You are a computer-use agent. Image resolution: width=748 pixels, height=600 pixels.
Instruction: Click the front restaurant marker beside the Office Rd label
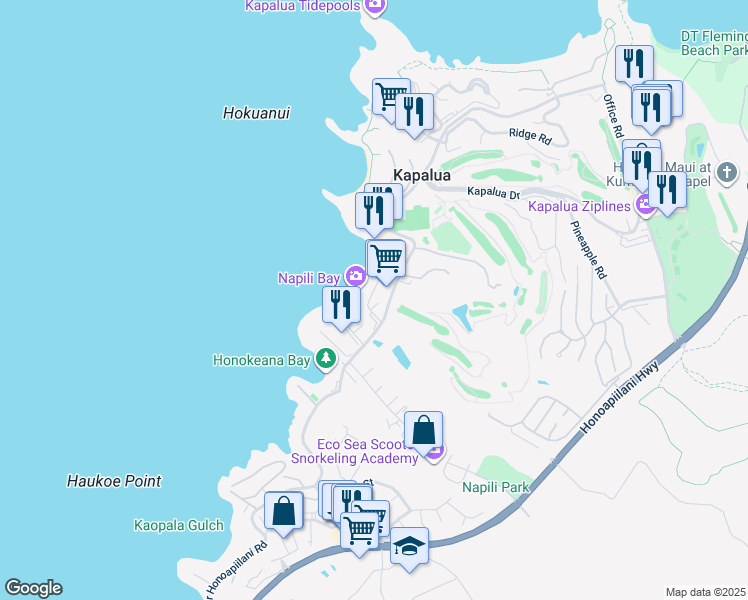tap(651, 107)
